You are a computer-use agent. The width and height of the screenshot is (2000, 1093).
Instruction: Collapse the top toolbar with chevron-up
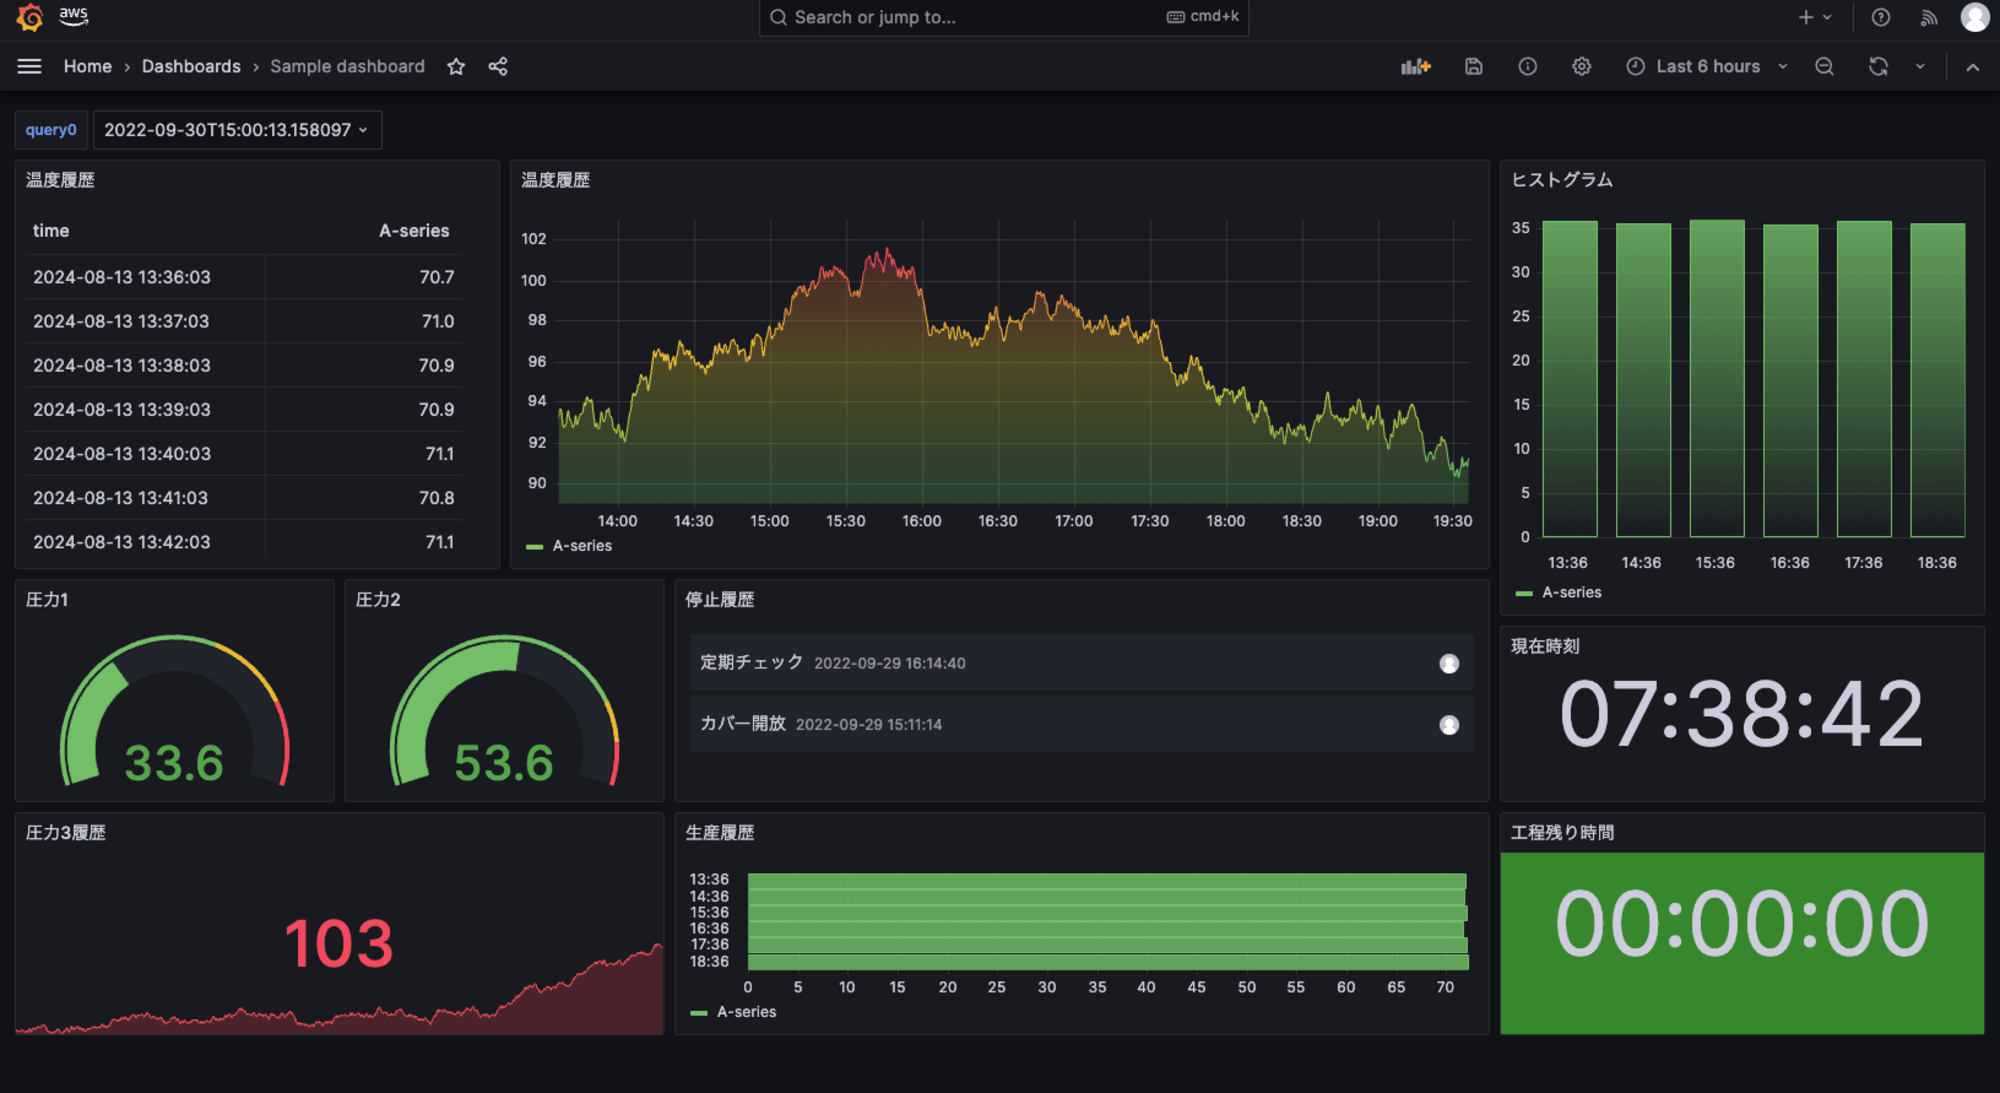click(1972, 66)
